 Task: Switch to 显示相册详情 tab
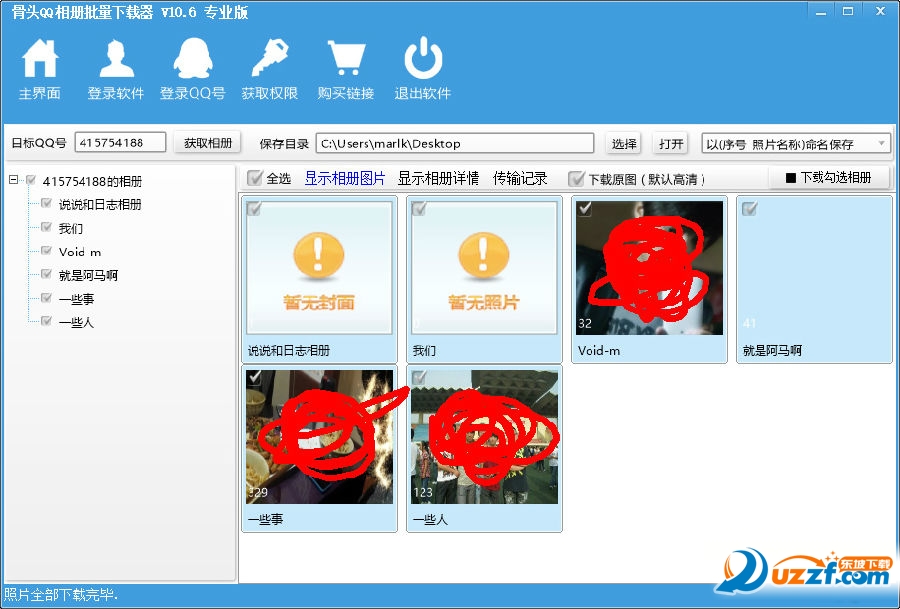(x=438, y=179)
